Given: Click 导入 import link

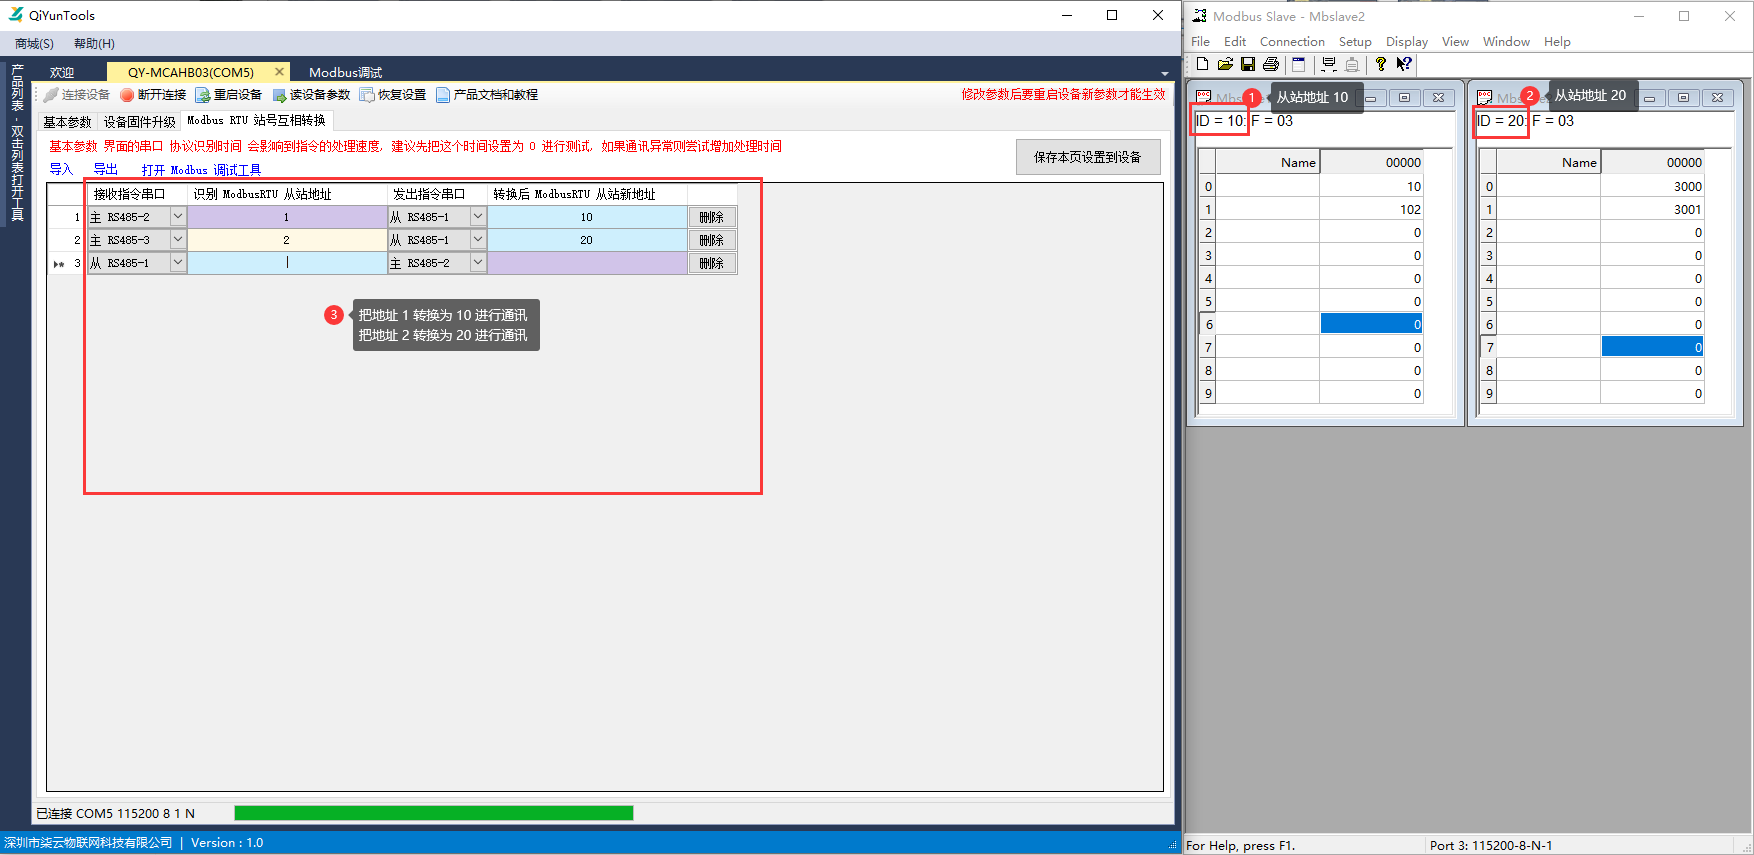Looking at the screenshot, I should (x=61, y=170).
